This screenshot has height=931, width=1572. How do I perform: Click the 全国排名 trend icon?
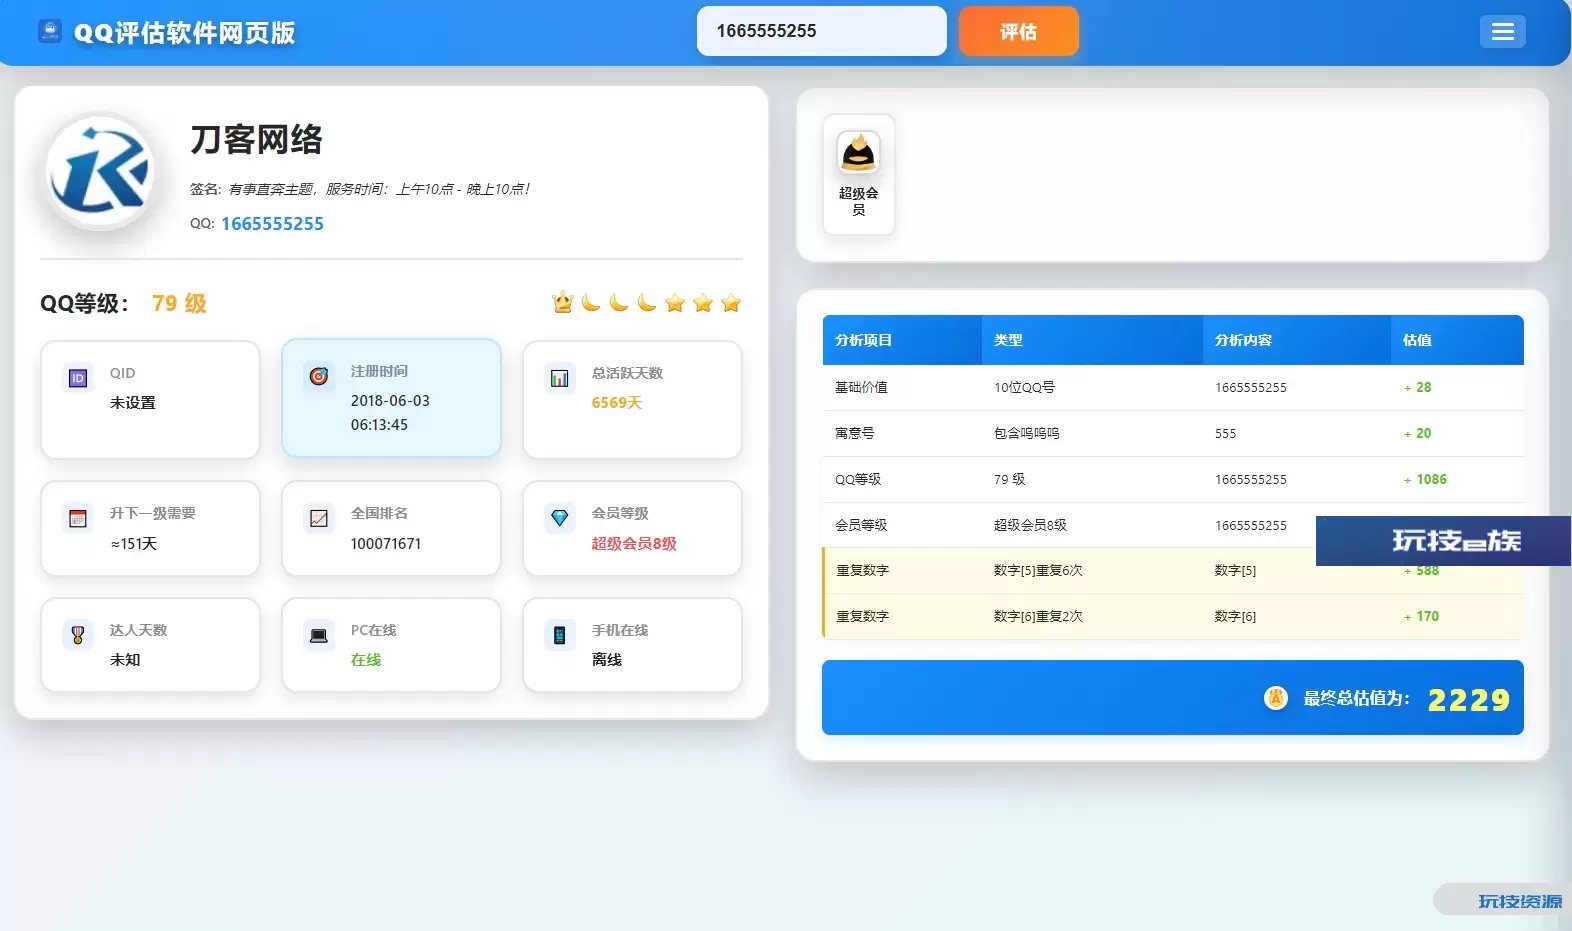[319, 518]
